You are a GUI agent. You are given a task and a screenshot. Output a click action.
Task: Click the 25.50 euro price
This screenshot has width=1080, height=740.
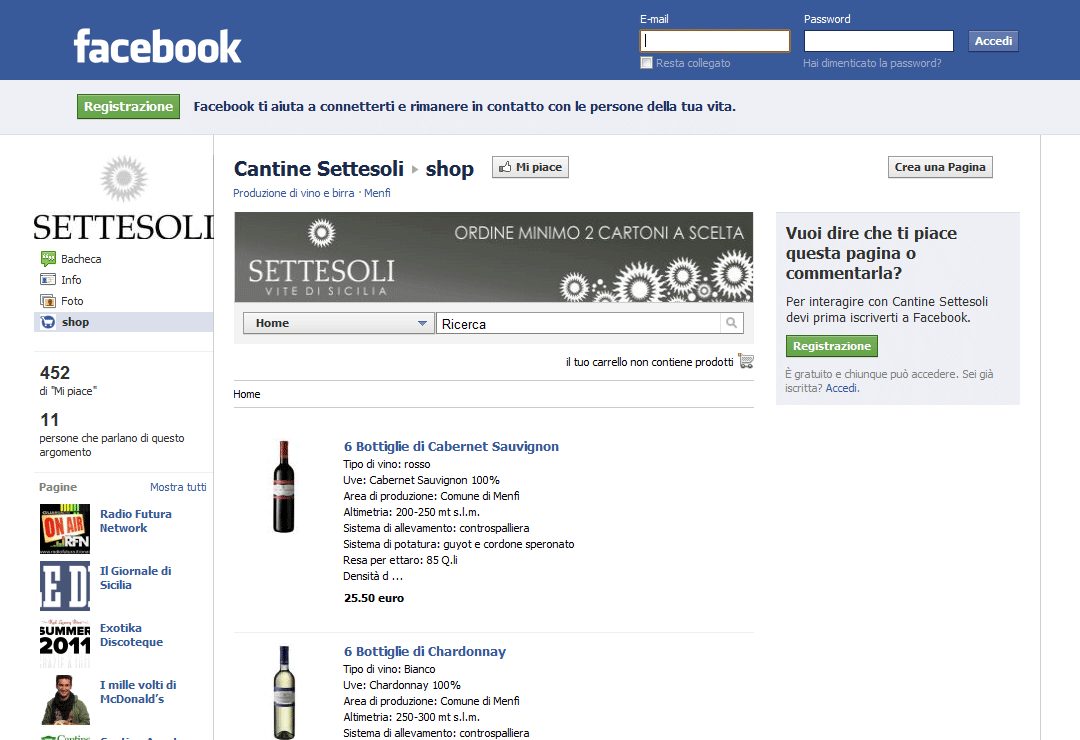pos(374,598)
